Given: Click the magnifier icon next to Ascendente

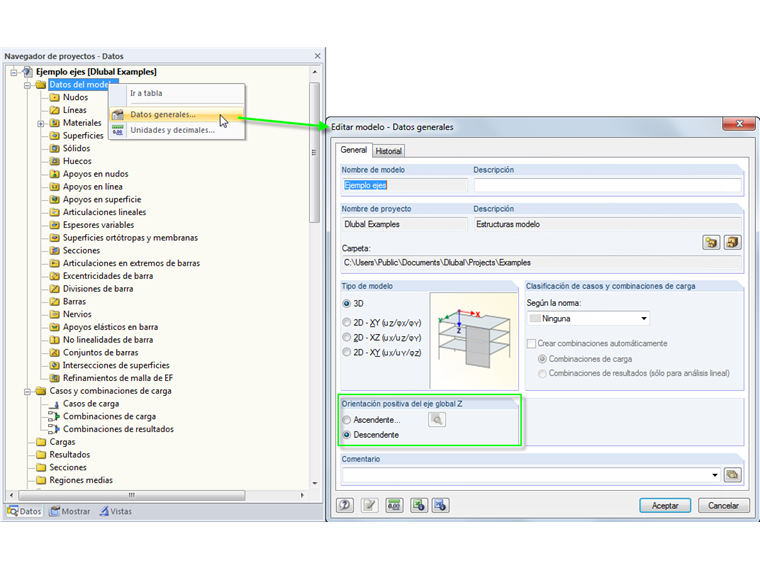Looking at the screenshot, I should (437, 420).
